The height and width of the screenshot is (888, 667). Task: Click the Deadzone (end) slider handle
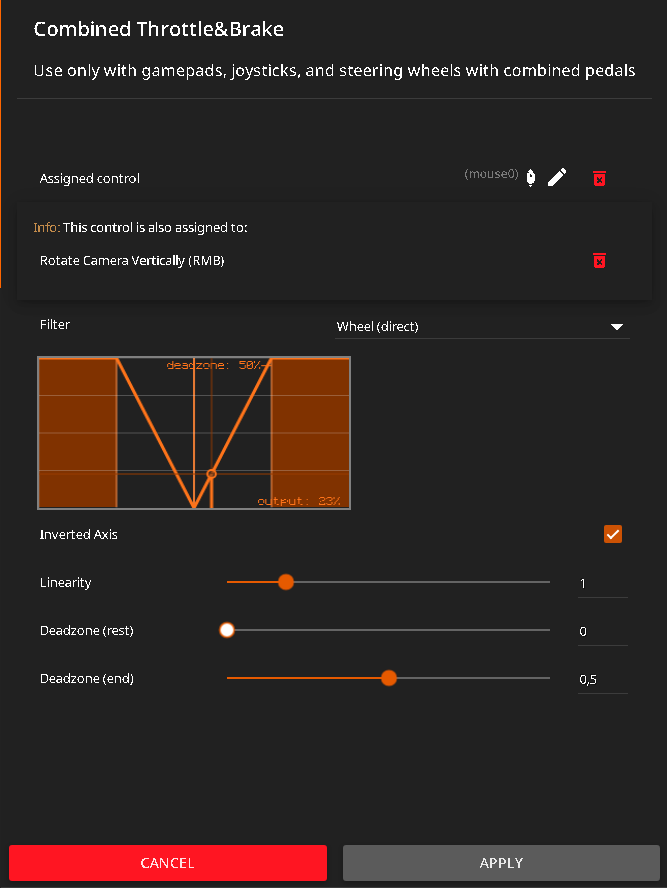coord(389,678)
